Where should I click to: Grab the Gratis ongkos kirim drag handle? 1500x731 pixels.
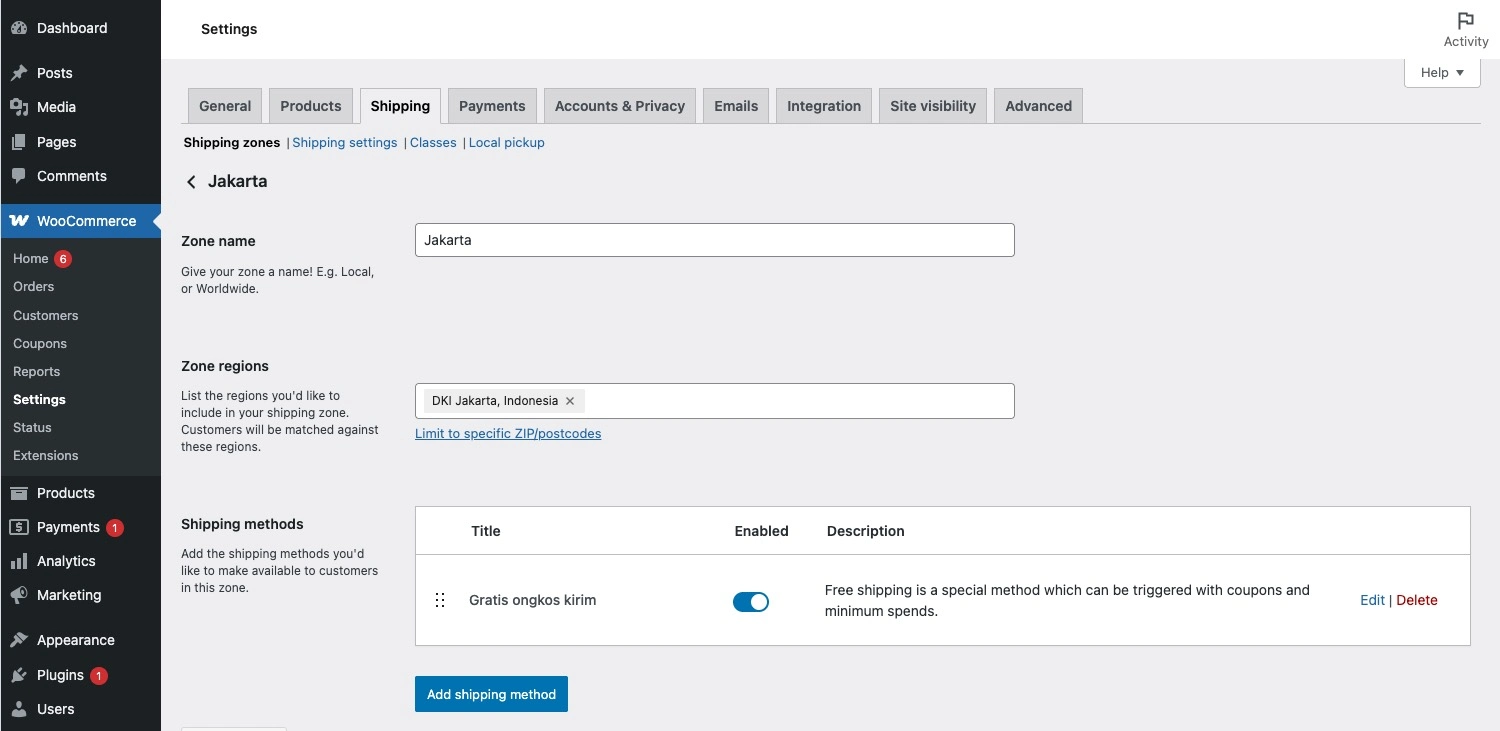pos(440,600)
